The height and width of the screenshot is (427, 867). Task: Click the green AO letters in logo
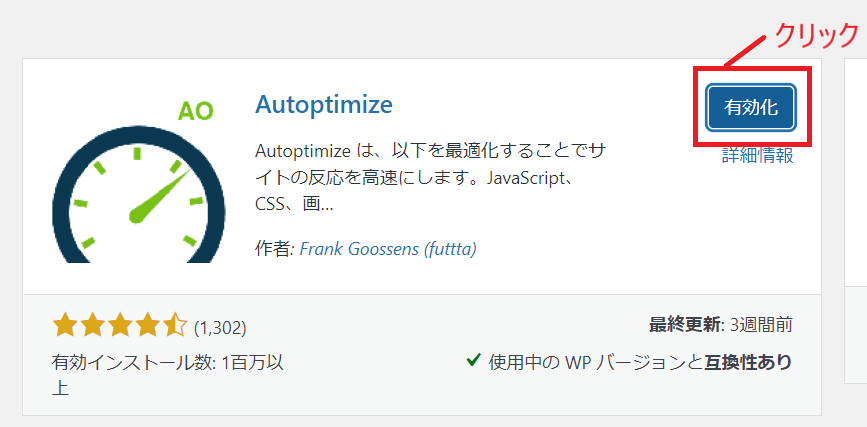point(195,110)
